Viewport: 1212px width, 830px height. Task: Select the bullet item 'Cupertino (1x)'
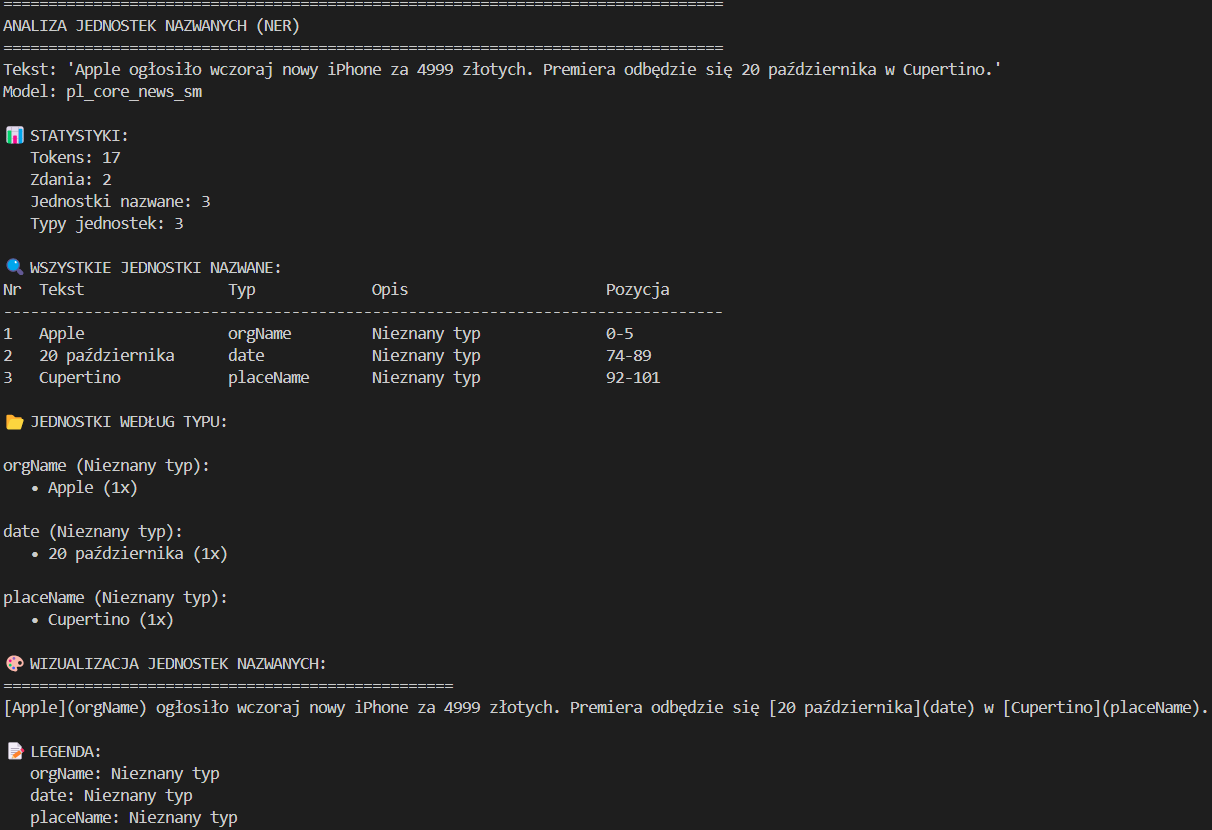pos(111,619)
